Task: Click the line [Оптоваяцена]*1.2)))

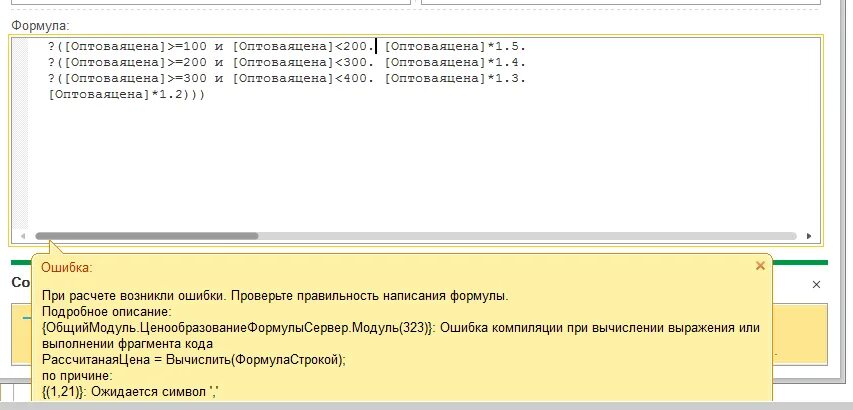Action: 126,95
